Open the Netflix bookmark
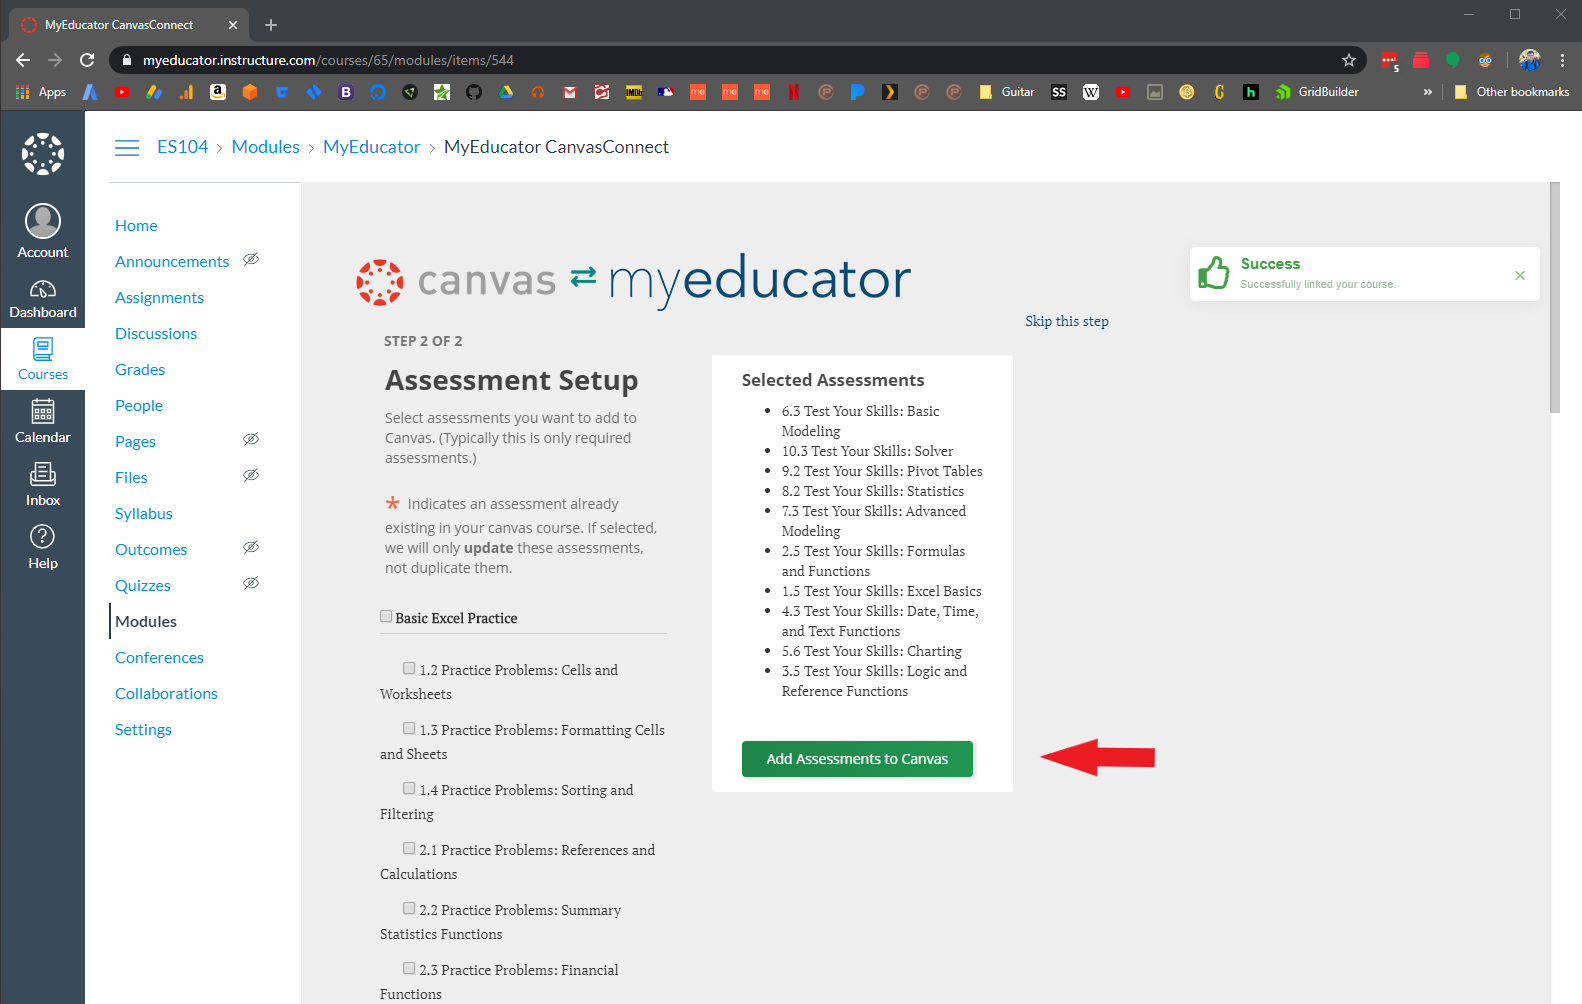The image size is (1582, 1004). point(794,92)
